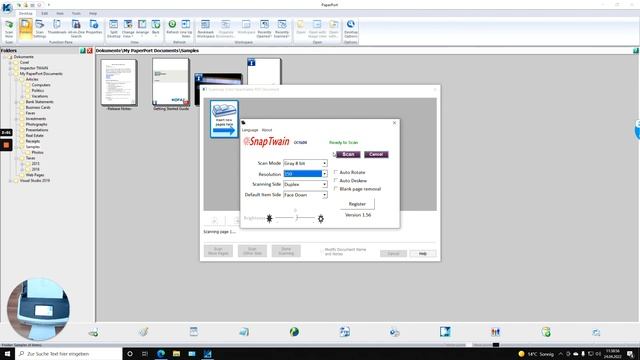Open the Change View ribbon menu

pos(128,28)
